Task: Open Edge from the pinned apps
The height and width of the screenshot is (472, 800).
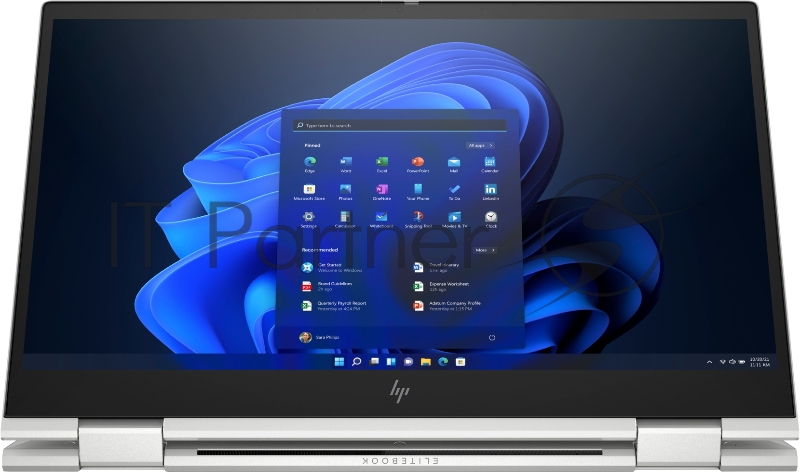Action: [x=309, y=162]
